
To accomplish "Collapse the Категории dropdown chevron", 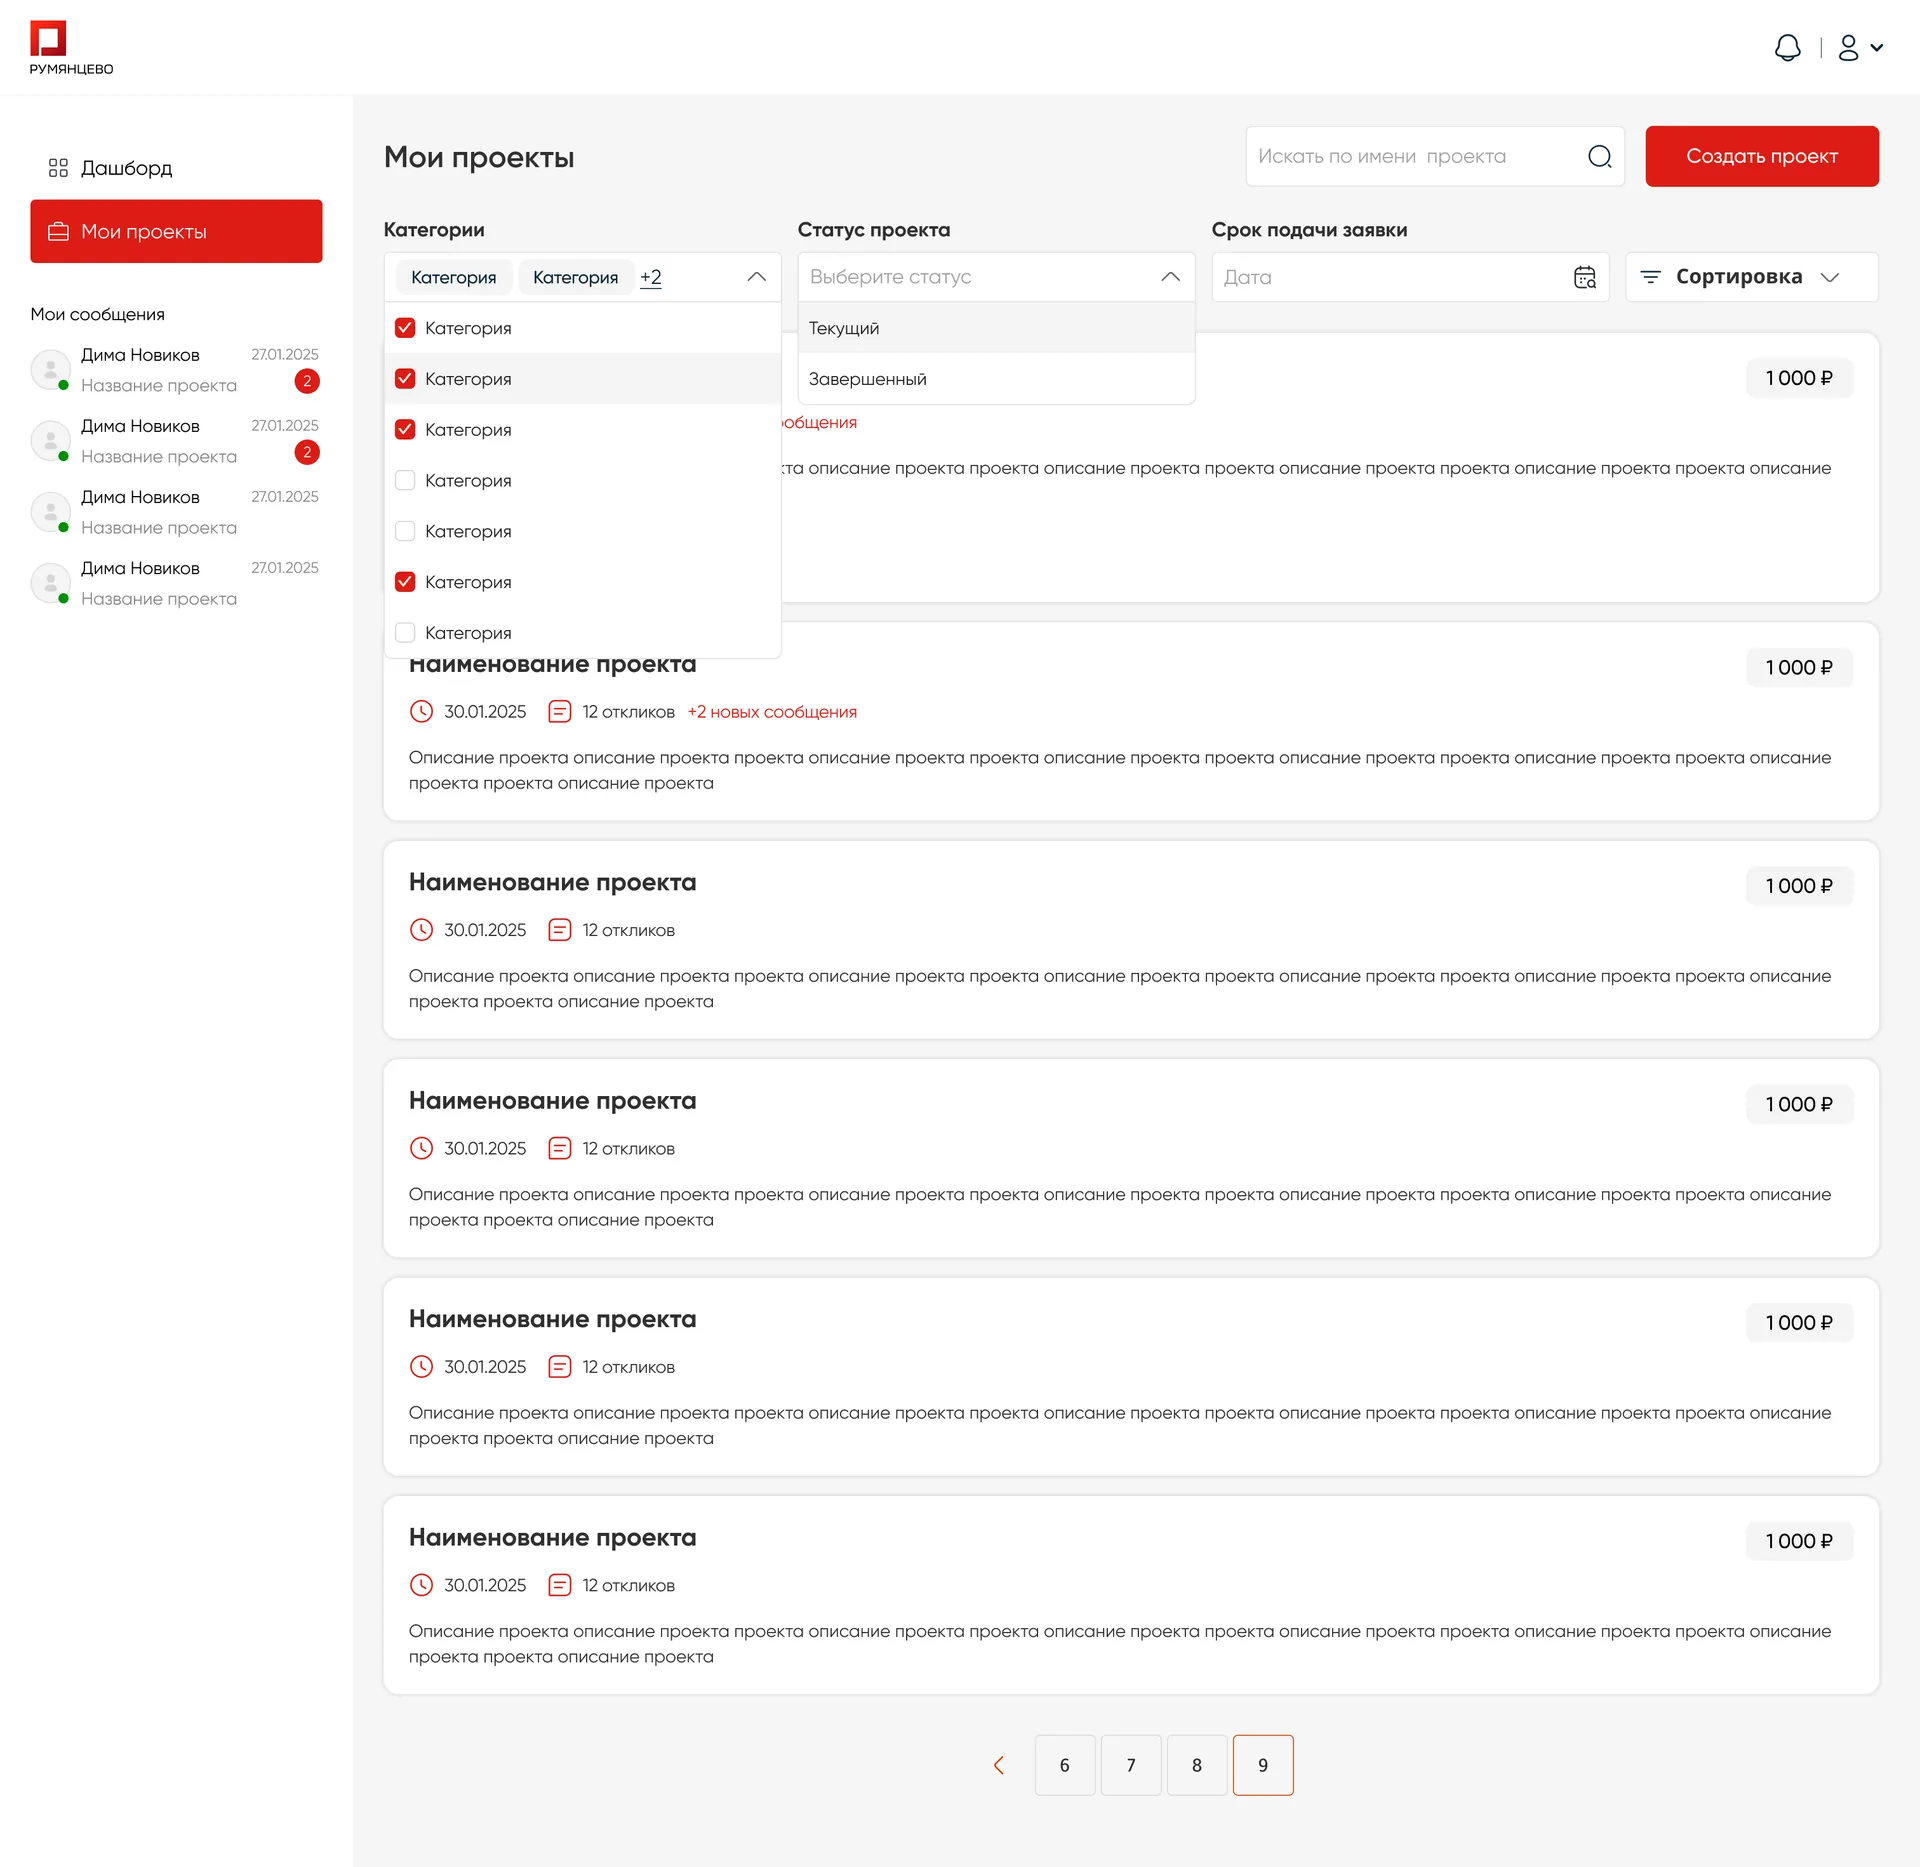I will [756, 277].
